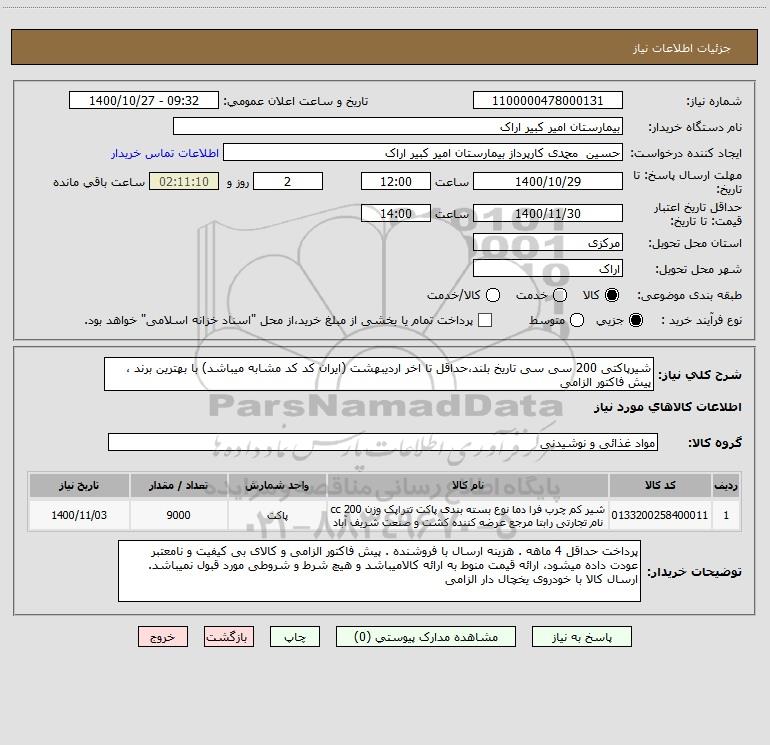The image size is (770, 745).
Task: Toggle the Islamic treasury payment checkbox
Action: point(485,320)
